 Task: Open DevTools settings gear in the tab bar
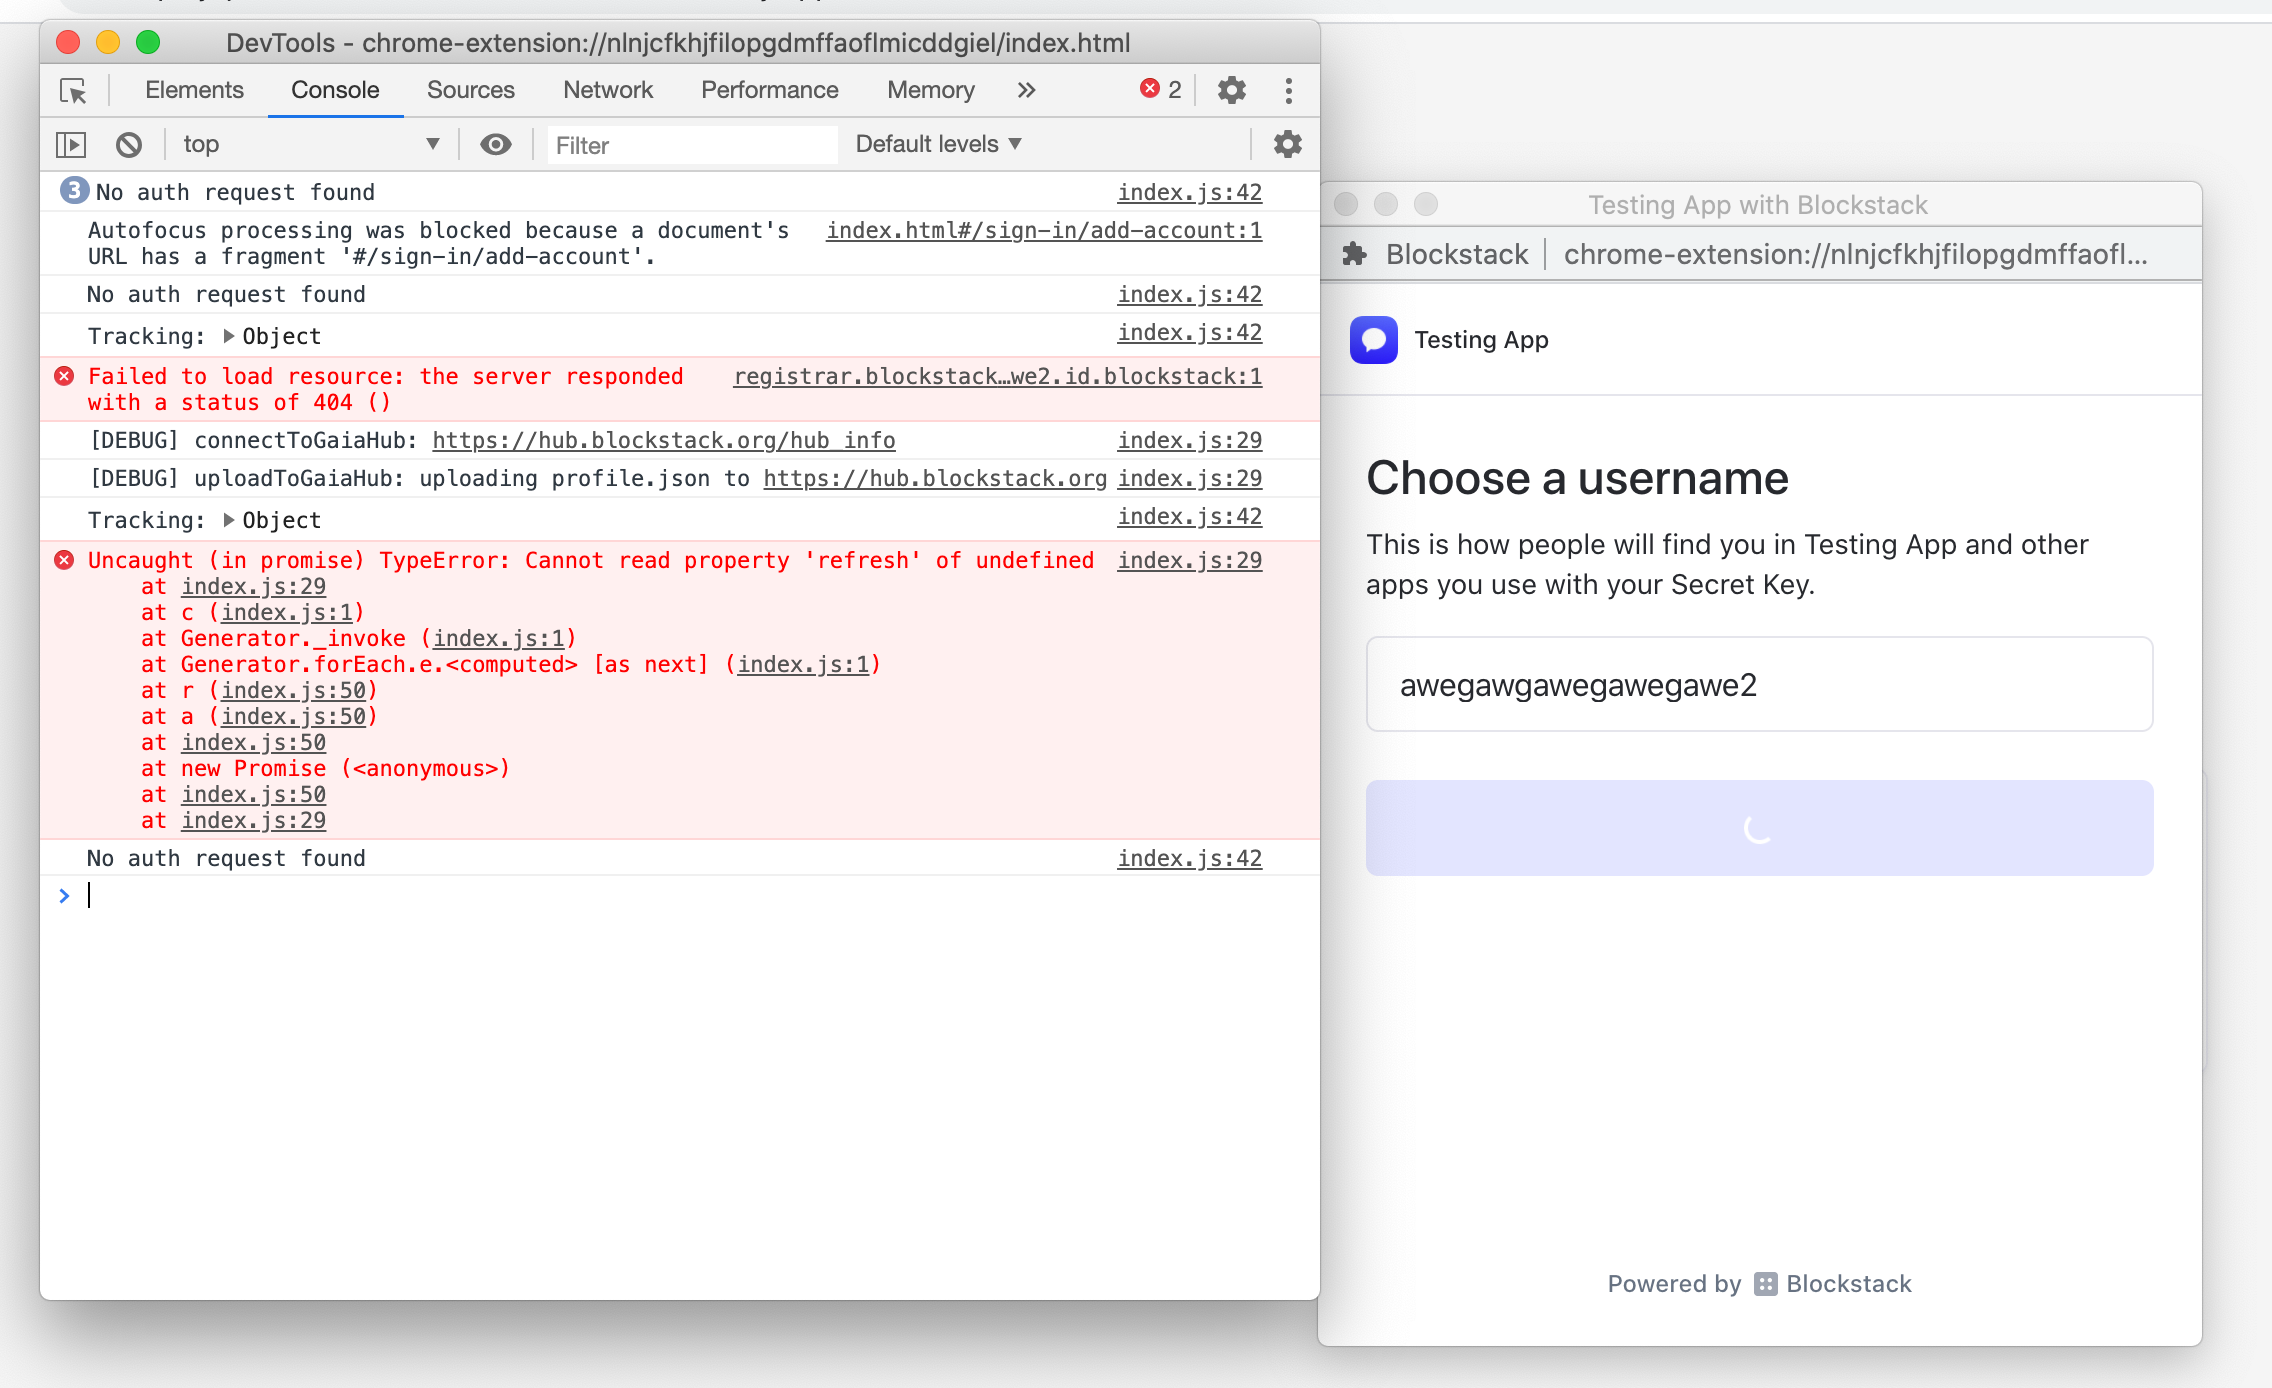[x=1231, y=91]
